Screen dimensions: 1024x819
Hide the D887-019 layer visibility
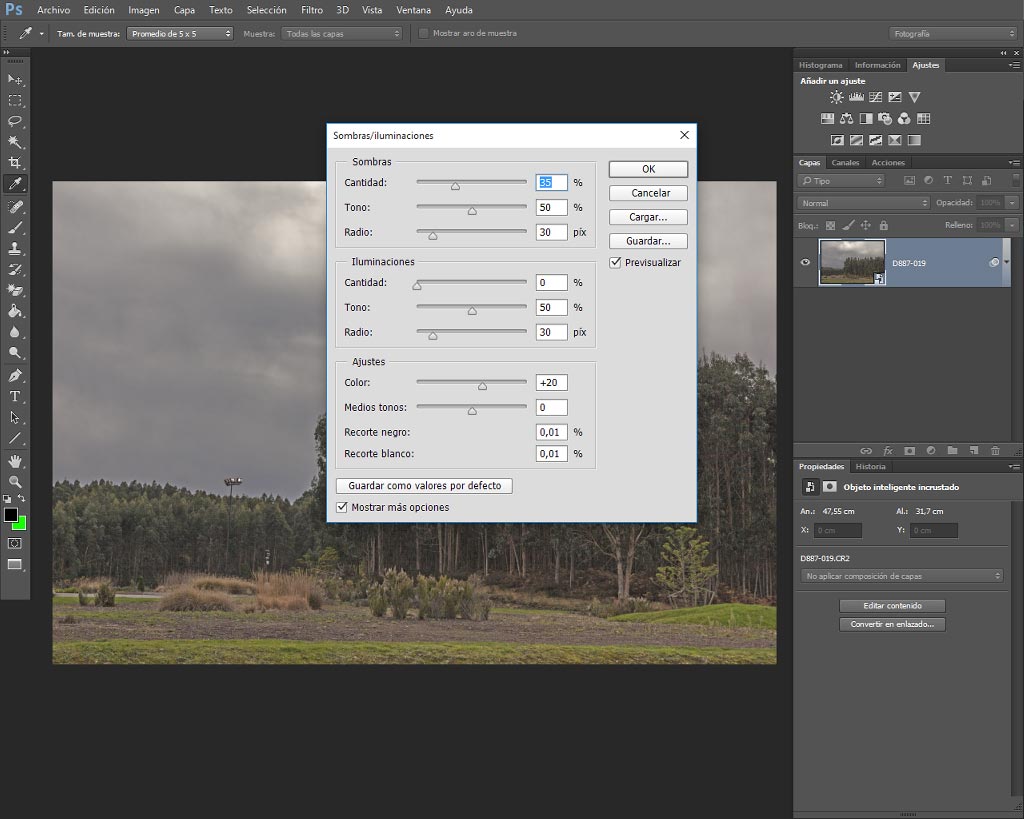[805, 263]
